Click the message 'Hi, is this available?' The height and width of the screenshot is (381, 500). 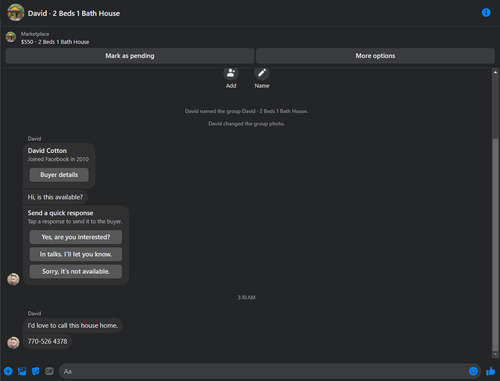55,197
